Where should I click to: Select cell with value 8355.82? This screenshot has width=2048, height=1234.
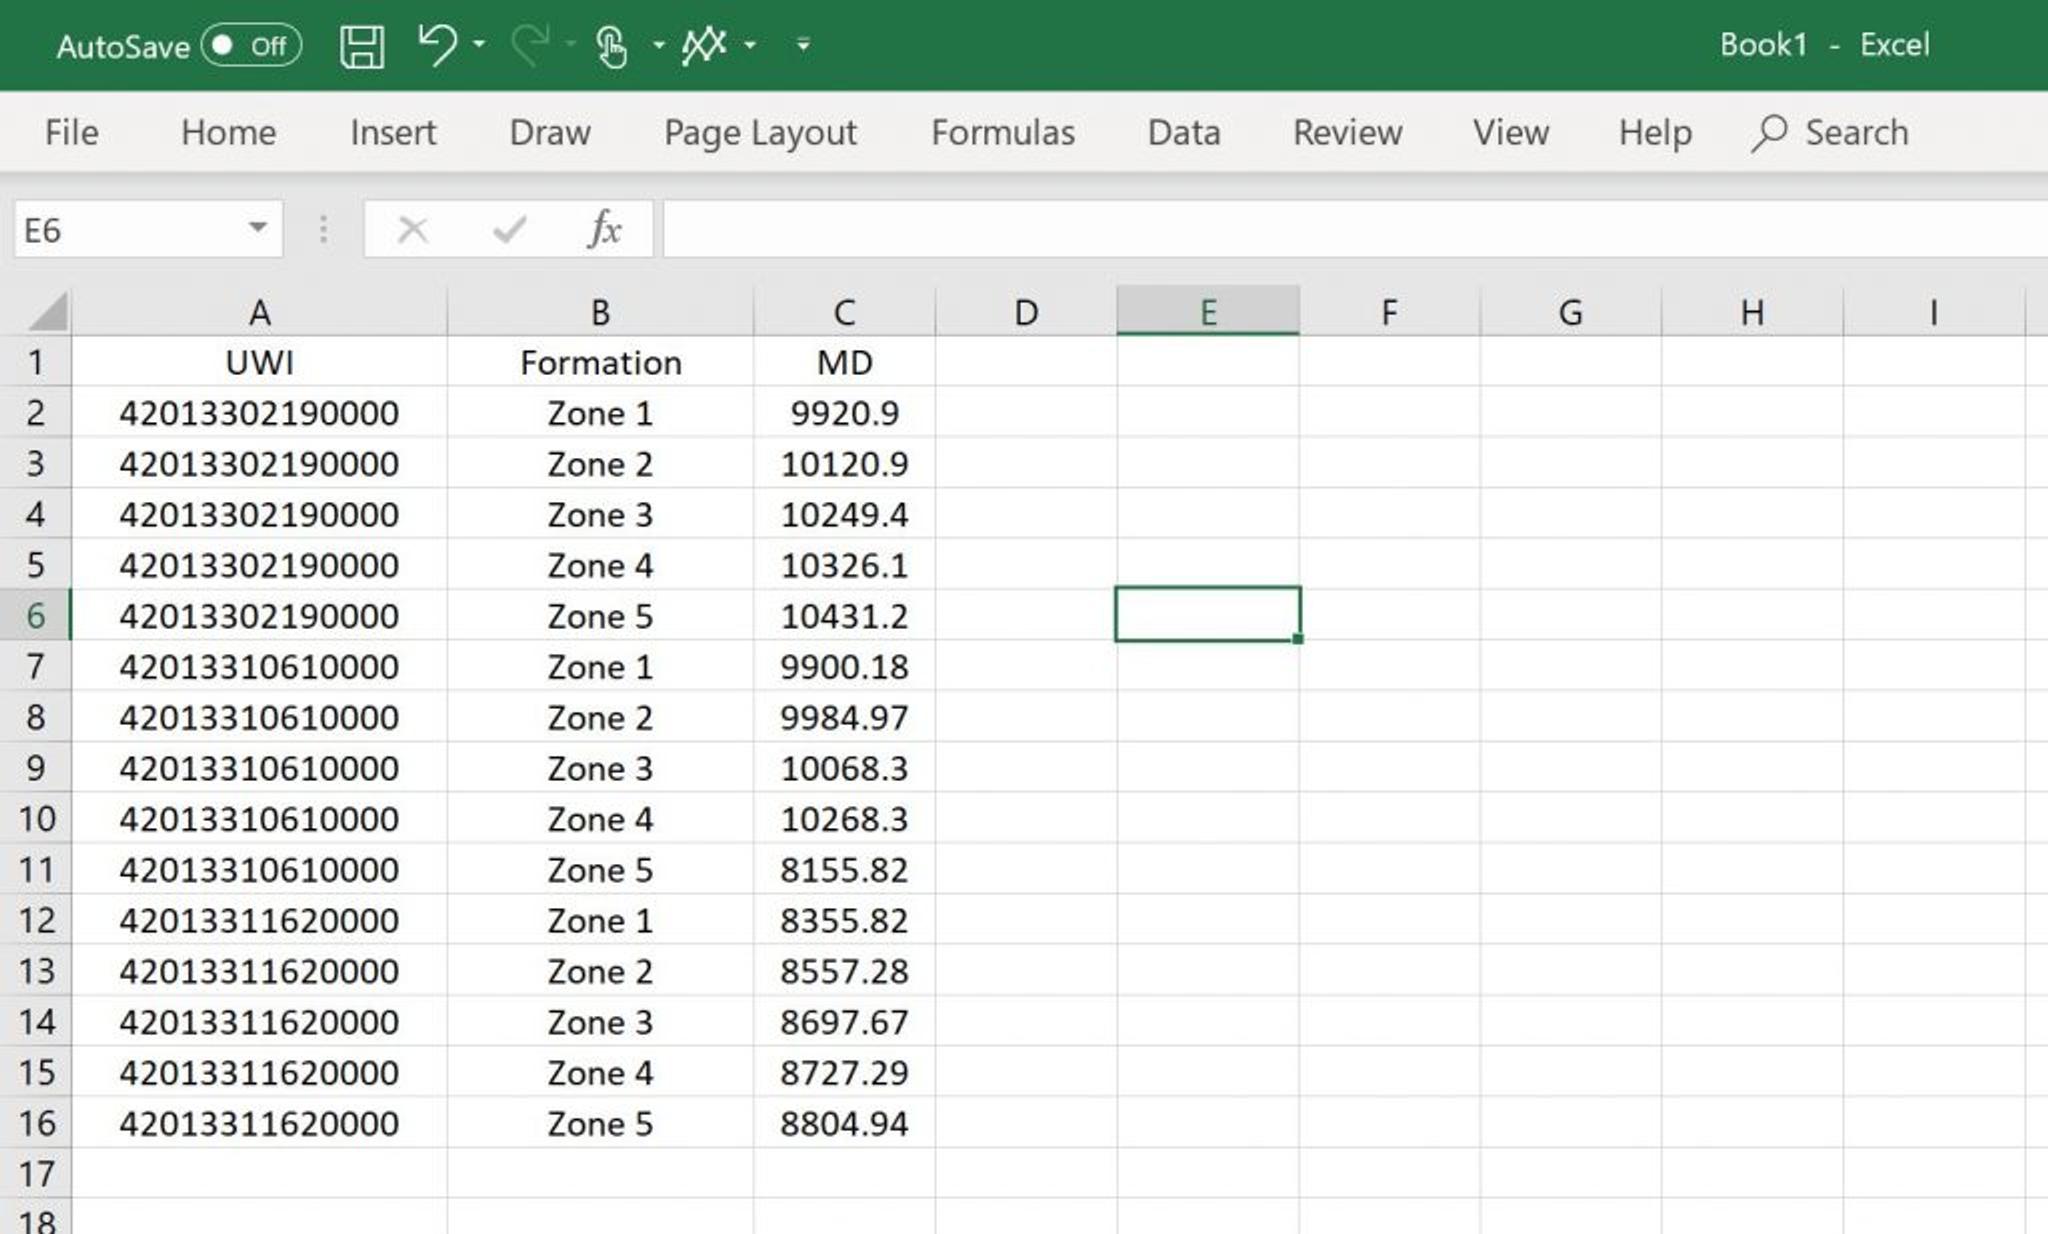coord(845,920)
